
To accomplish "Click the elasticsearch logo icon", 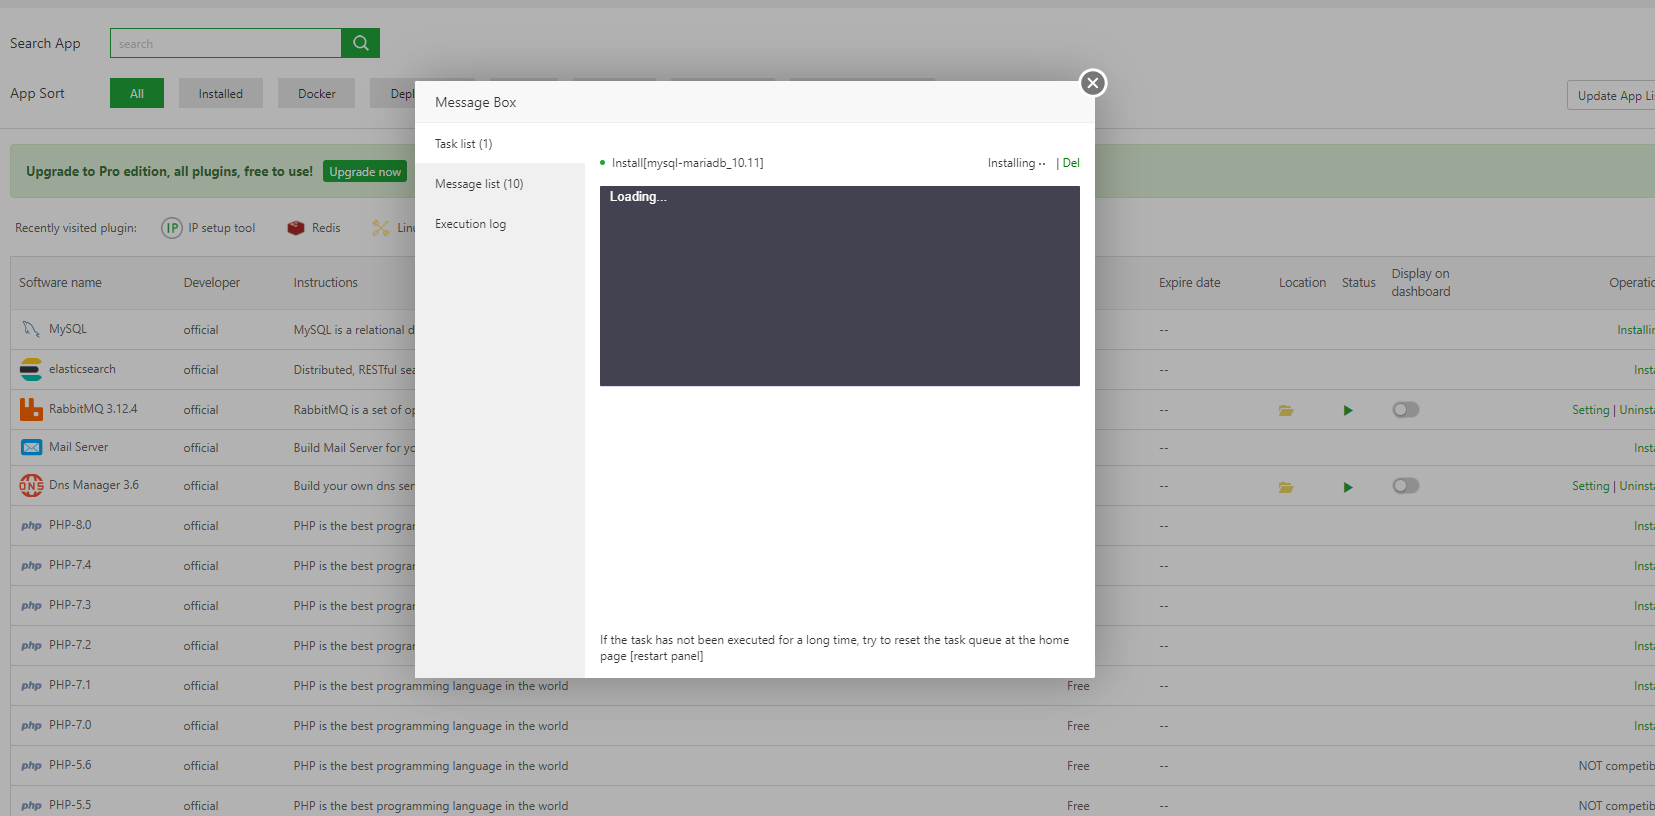I will click(31, 369).
